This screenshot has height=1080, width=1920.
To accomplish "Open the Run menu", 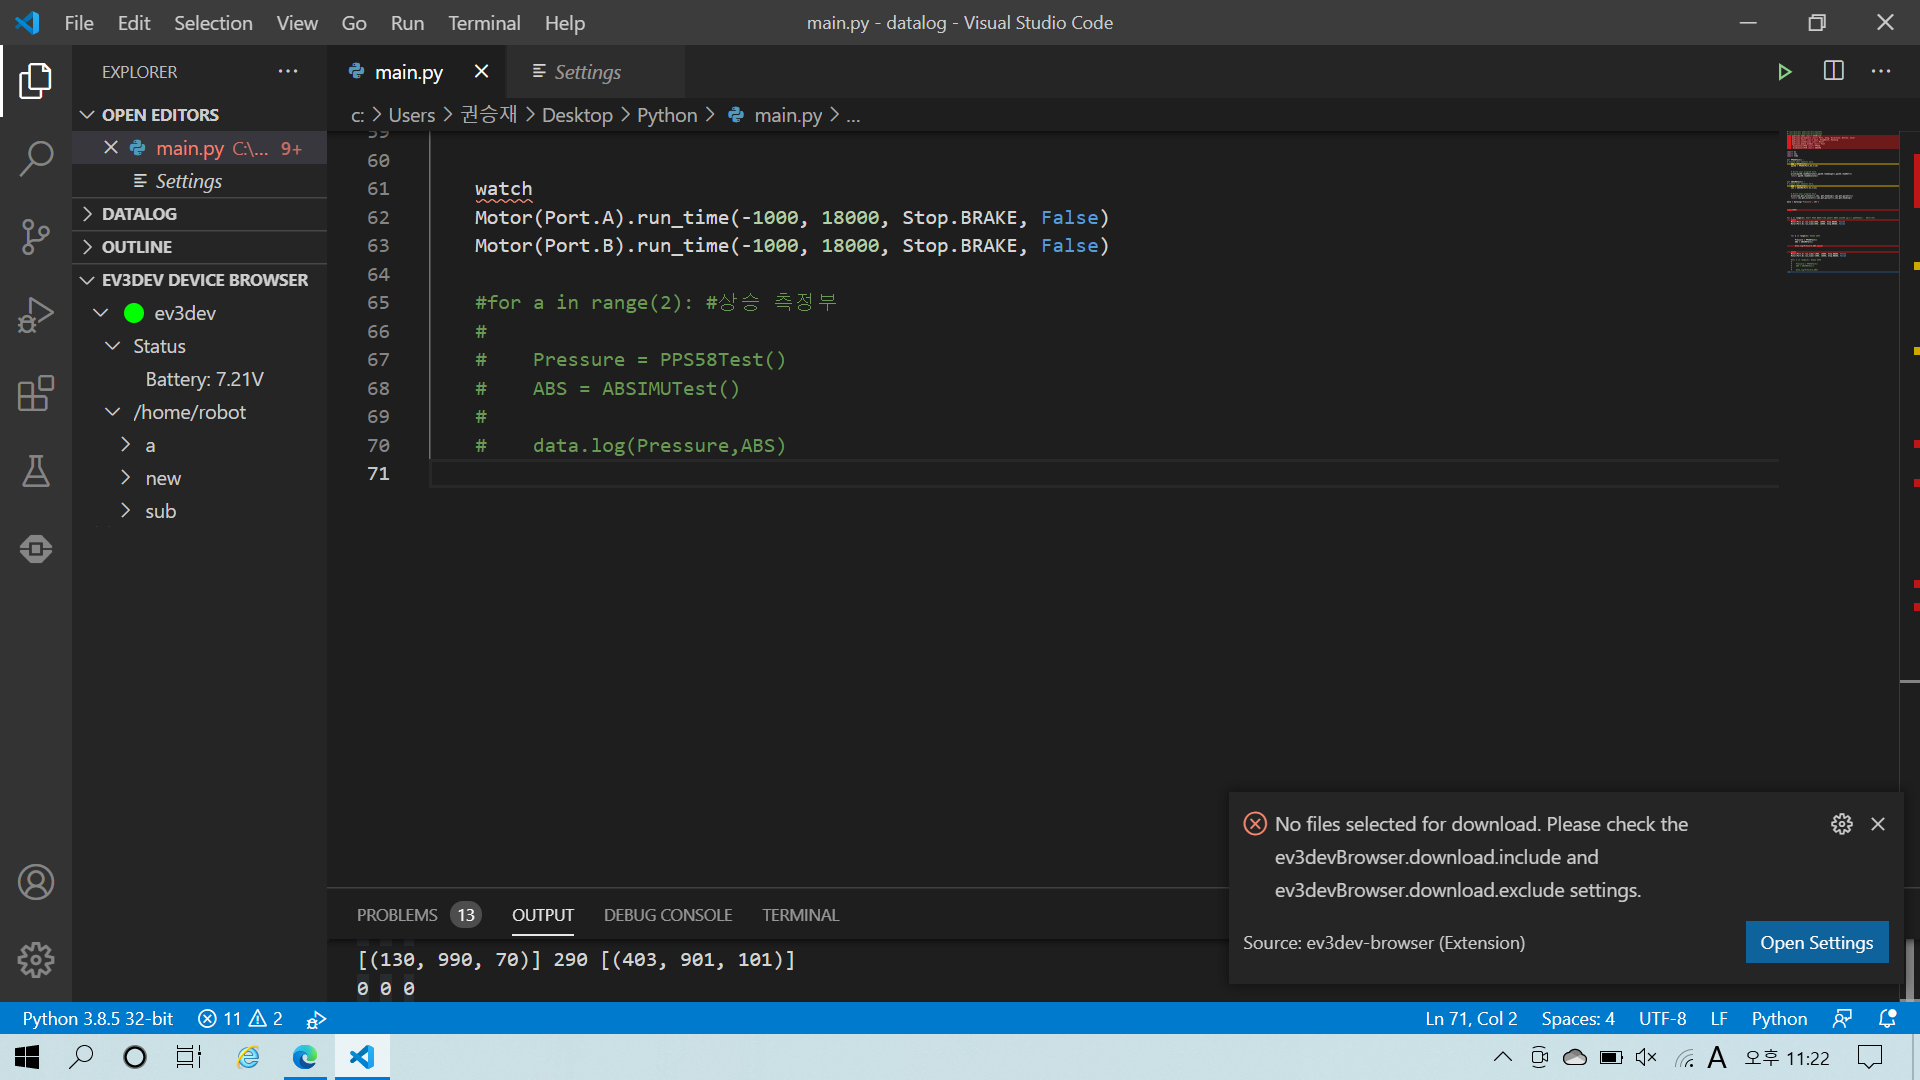I will [x=407, y=22].
